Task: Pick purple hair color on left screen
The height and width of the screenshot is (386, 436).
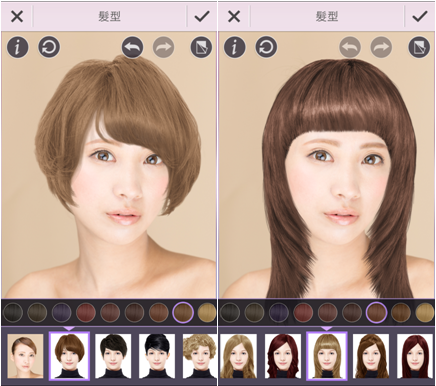Action: point(62,313)
